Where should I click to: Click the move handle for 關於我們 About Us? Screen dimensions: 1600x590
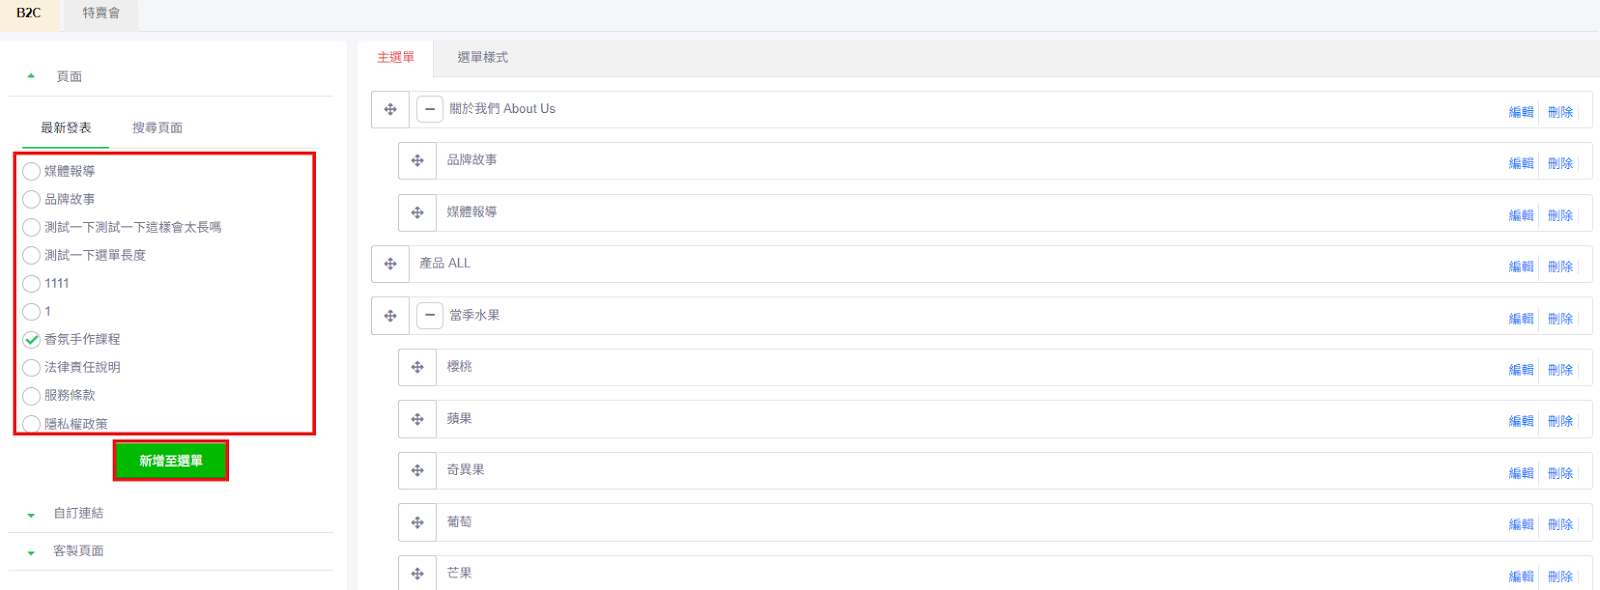coord(390,110)
